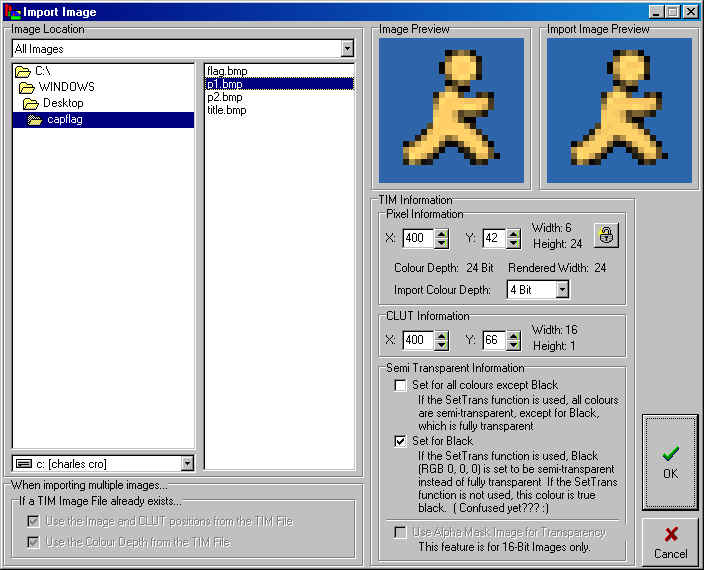Minimize the Import Image window

[x=656, y=12]
